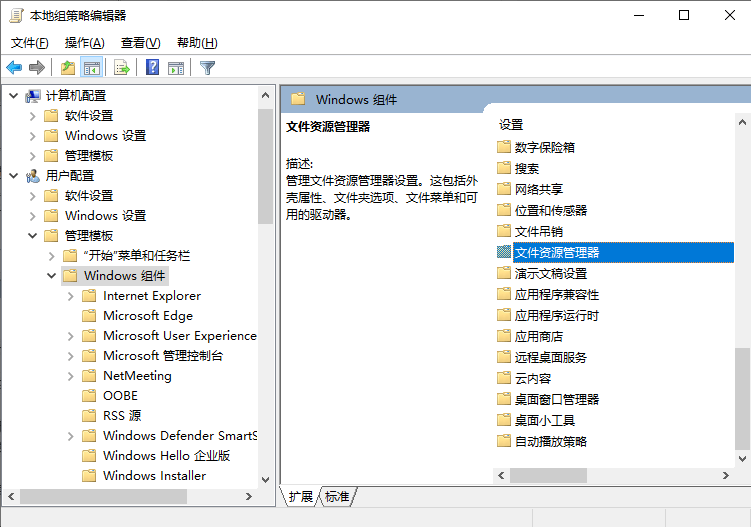751x527 pixels.
Task: Click the Filter funnel toolbar icon
Action: click(x=207, y=68)
